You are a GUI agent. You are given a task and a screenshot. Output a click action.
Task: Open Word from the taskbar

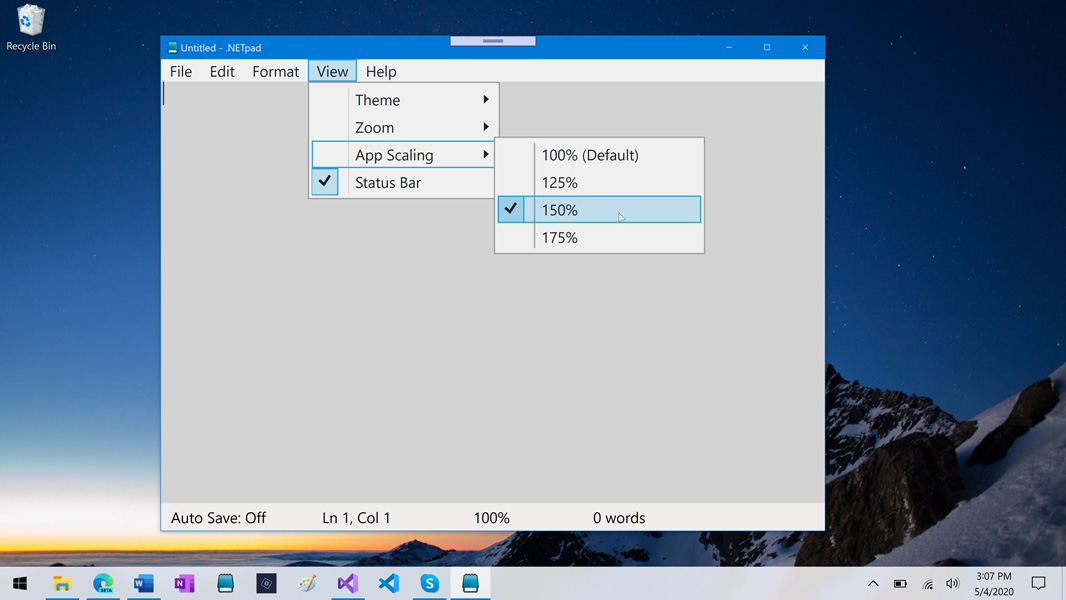(x=144, y=583)
